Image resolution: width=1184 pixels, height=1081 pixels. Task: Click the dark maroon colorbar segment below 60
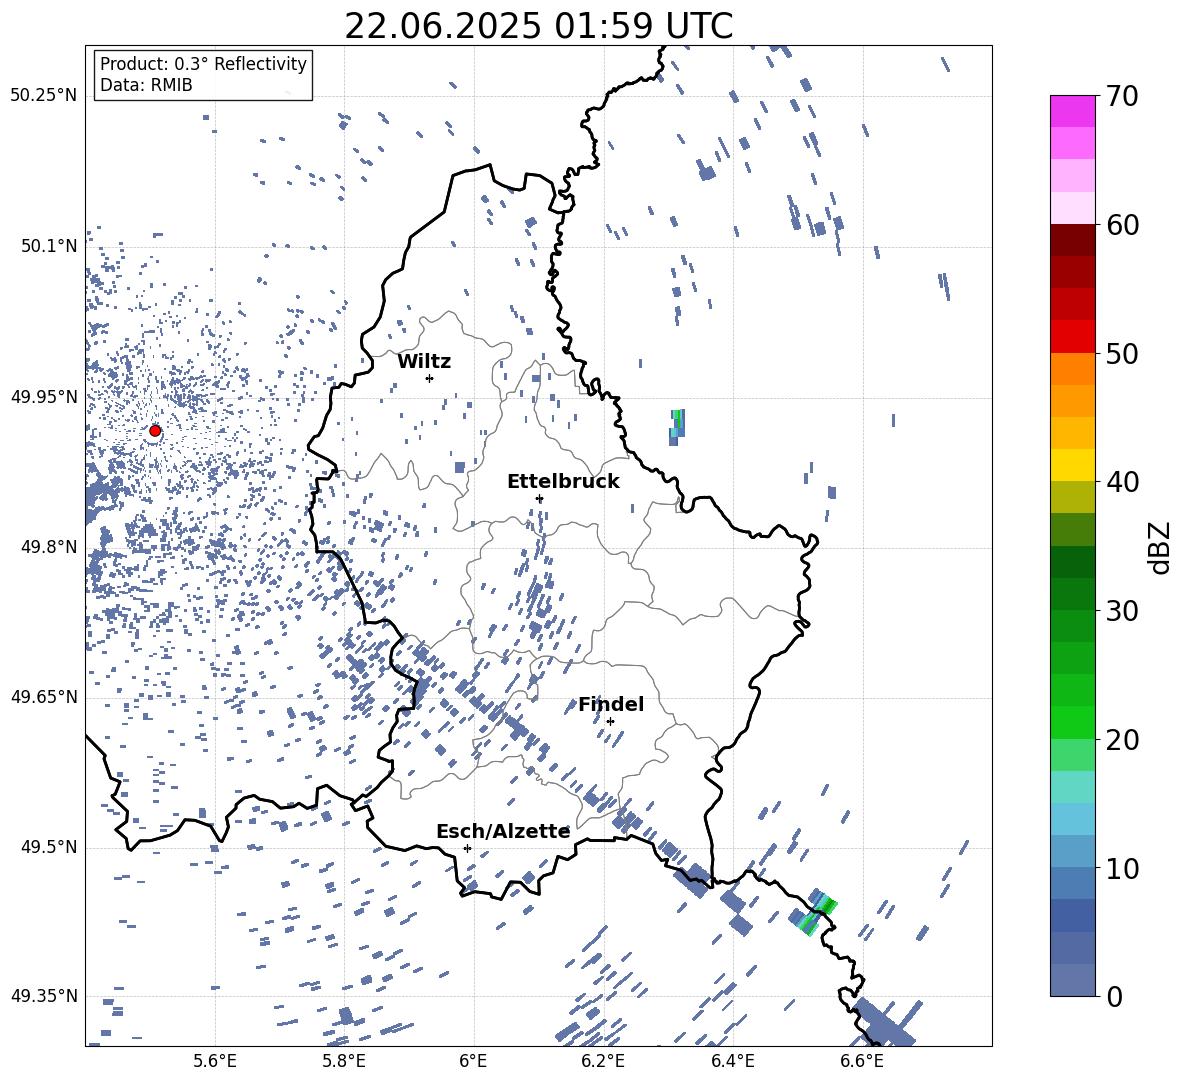[1072, 240]
